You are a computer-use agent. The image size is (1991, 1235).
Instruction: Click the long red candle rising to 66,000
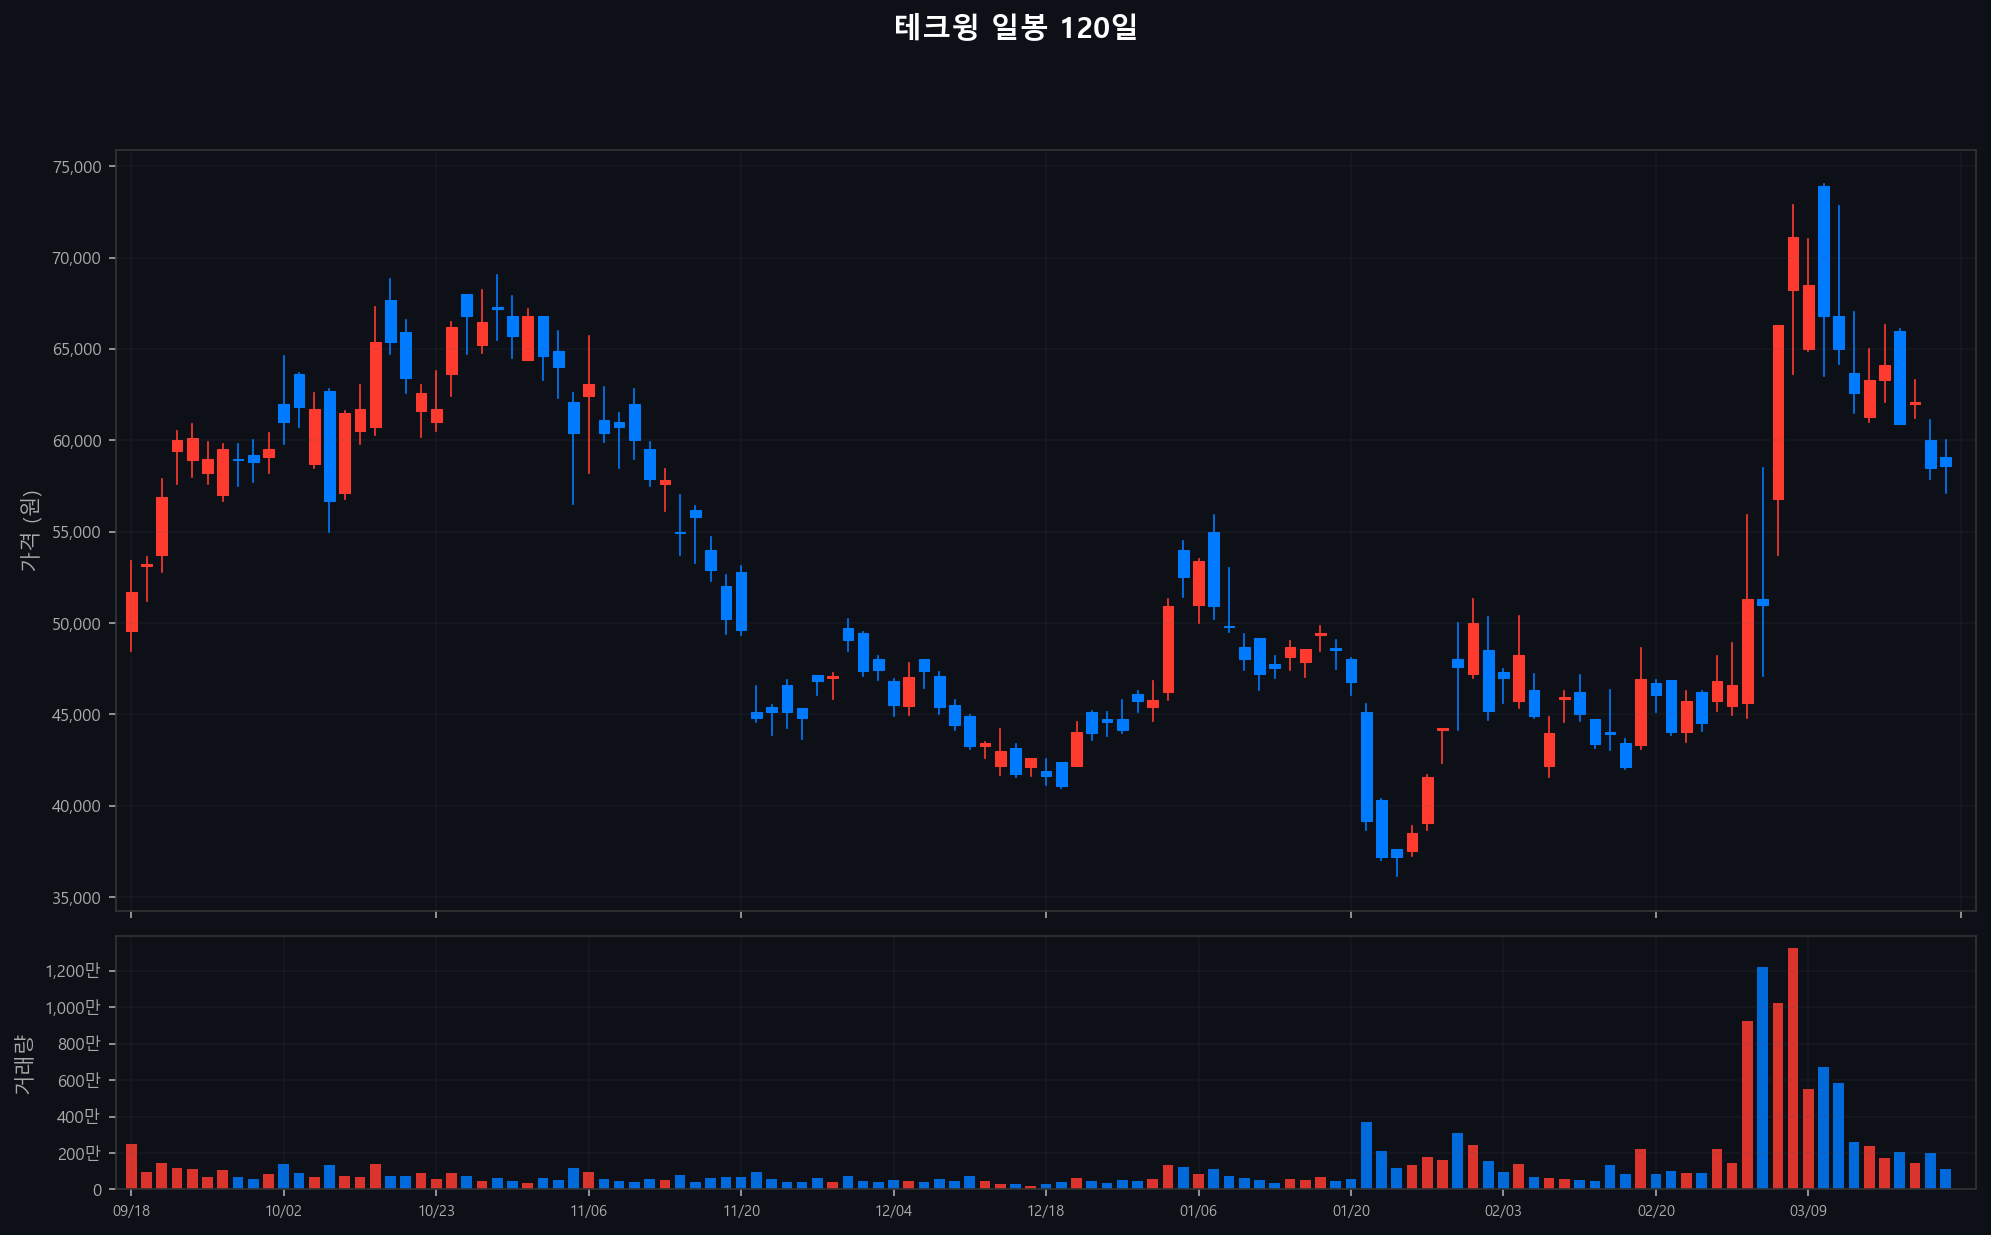pyautogui.click(x=1778, y=412)
